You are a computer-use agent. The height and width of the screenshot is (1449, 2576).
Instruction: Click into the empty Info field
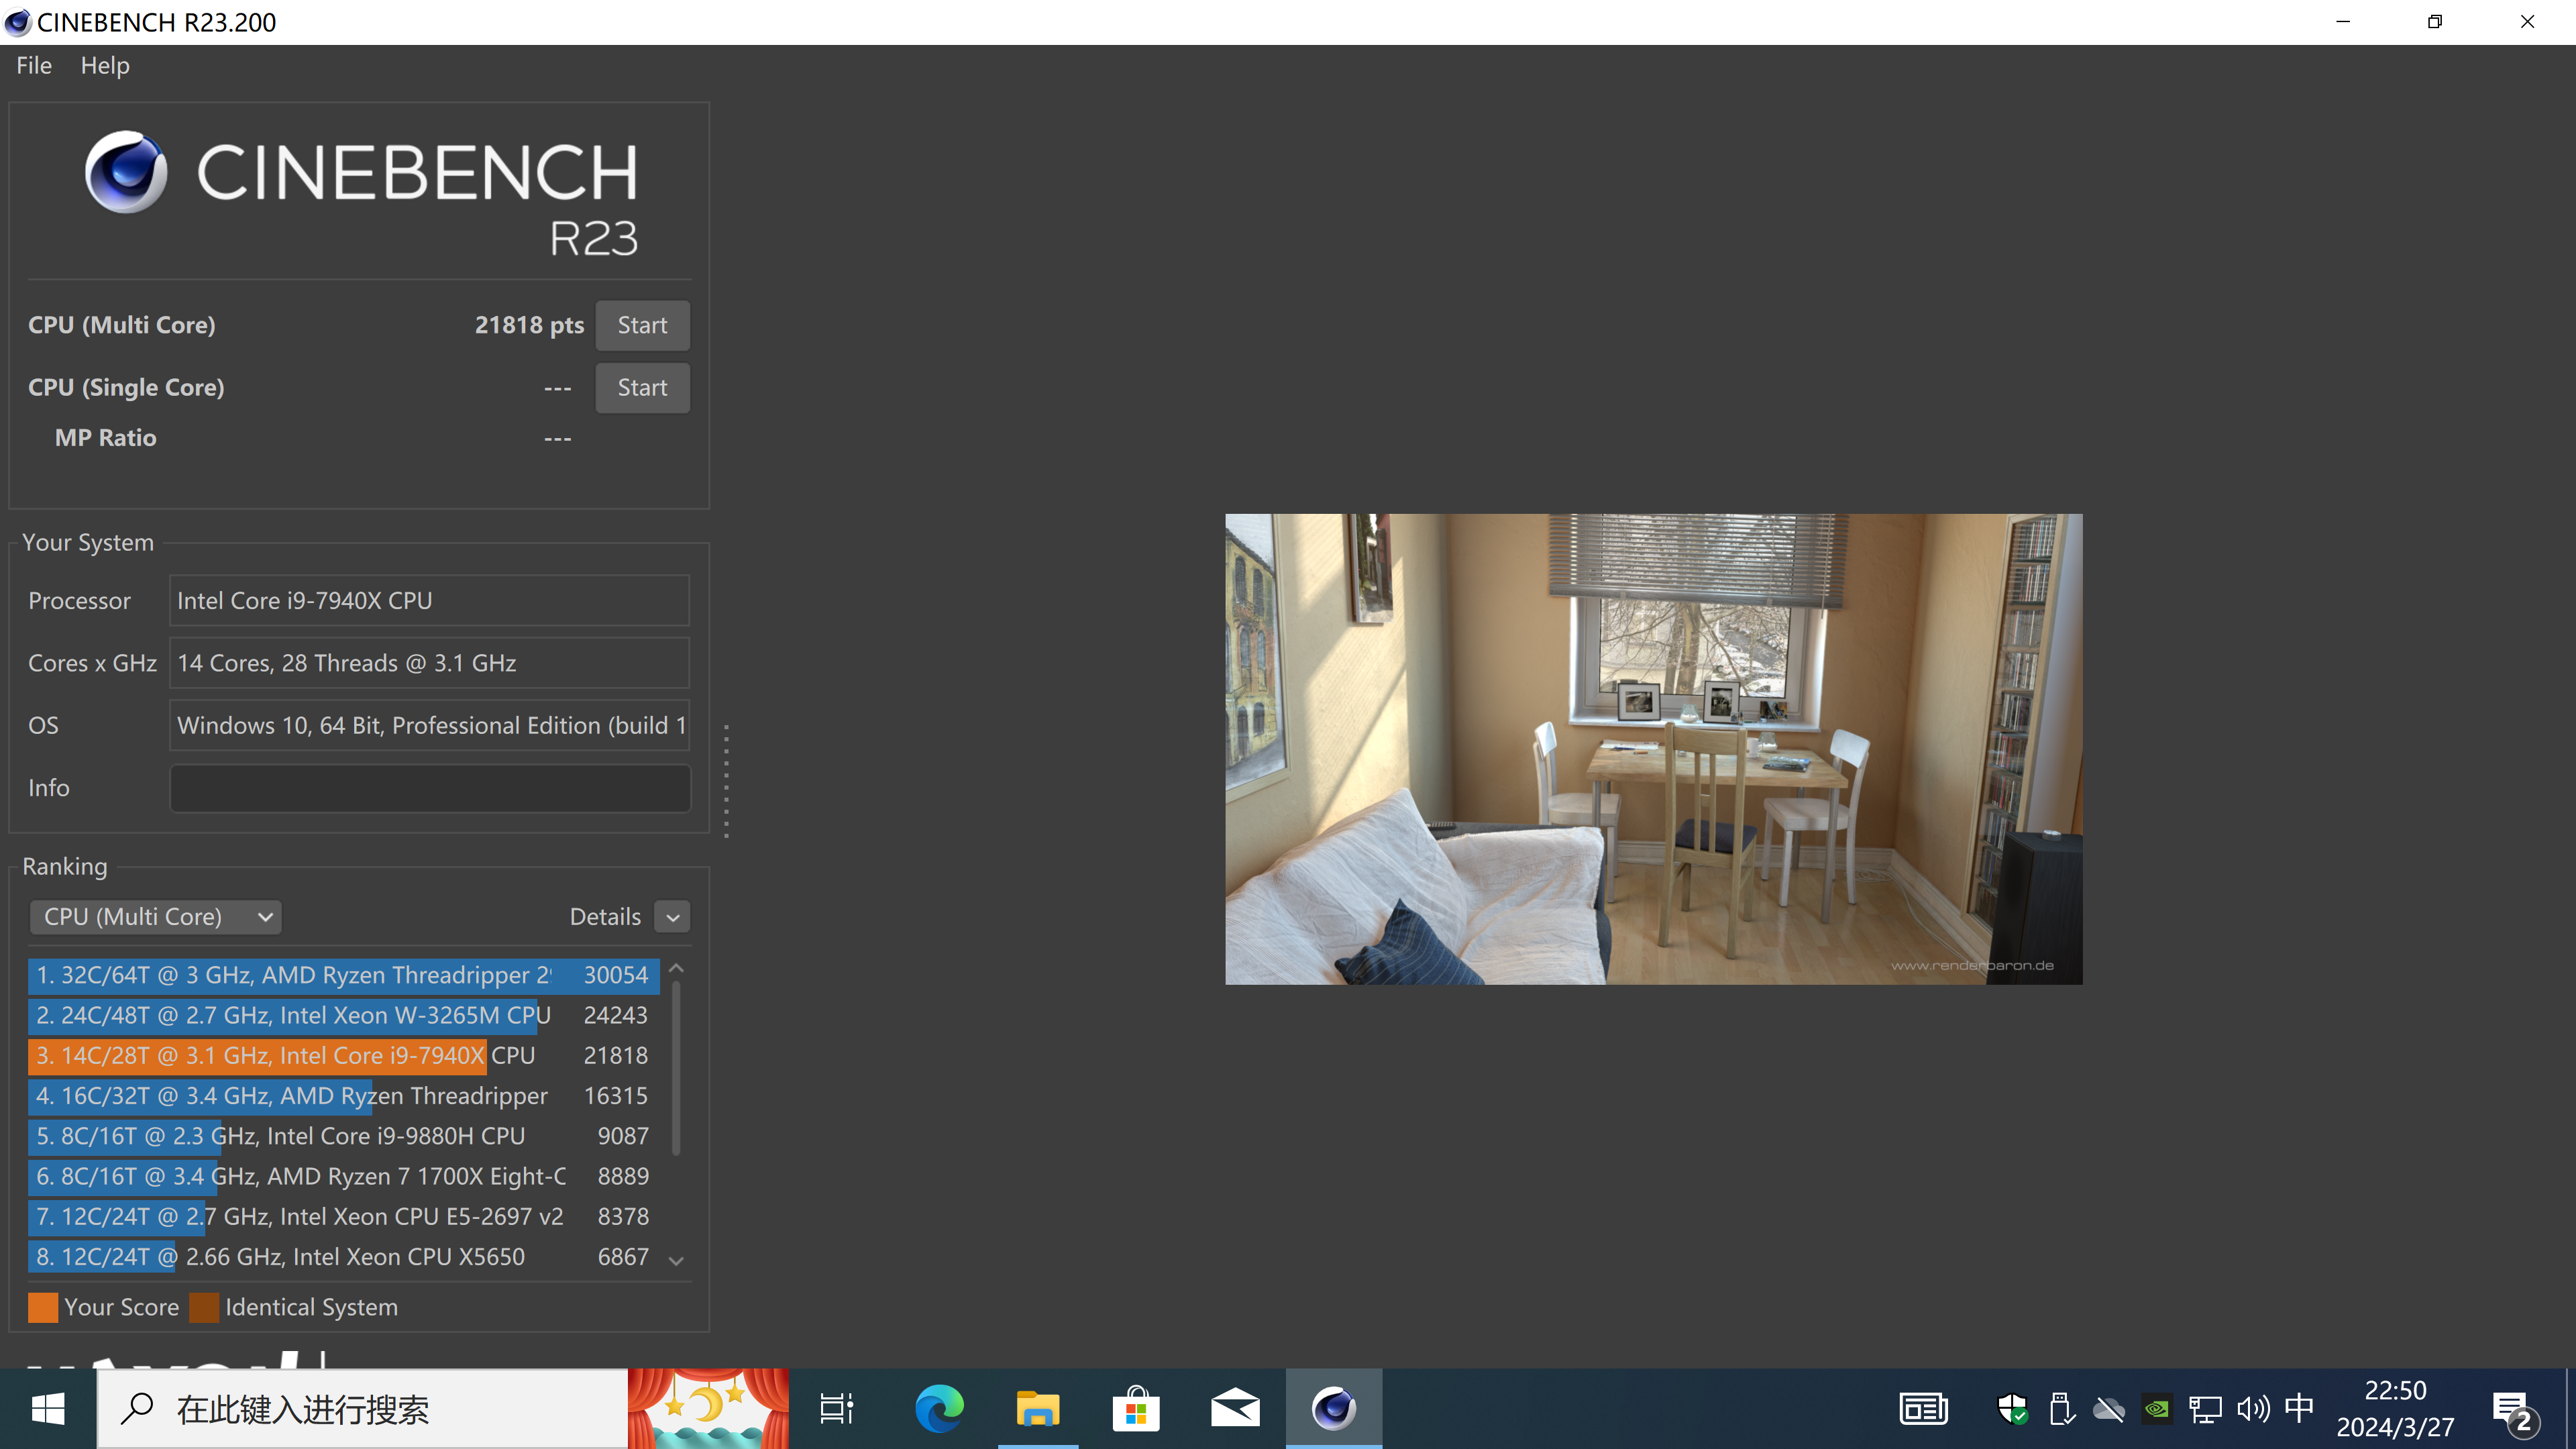tap(429, 788)
